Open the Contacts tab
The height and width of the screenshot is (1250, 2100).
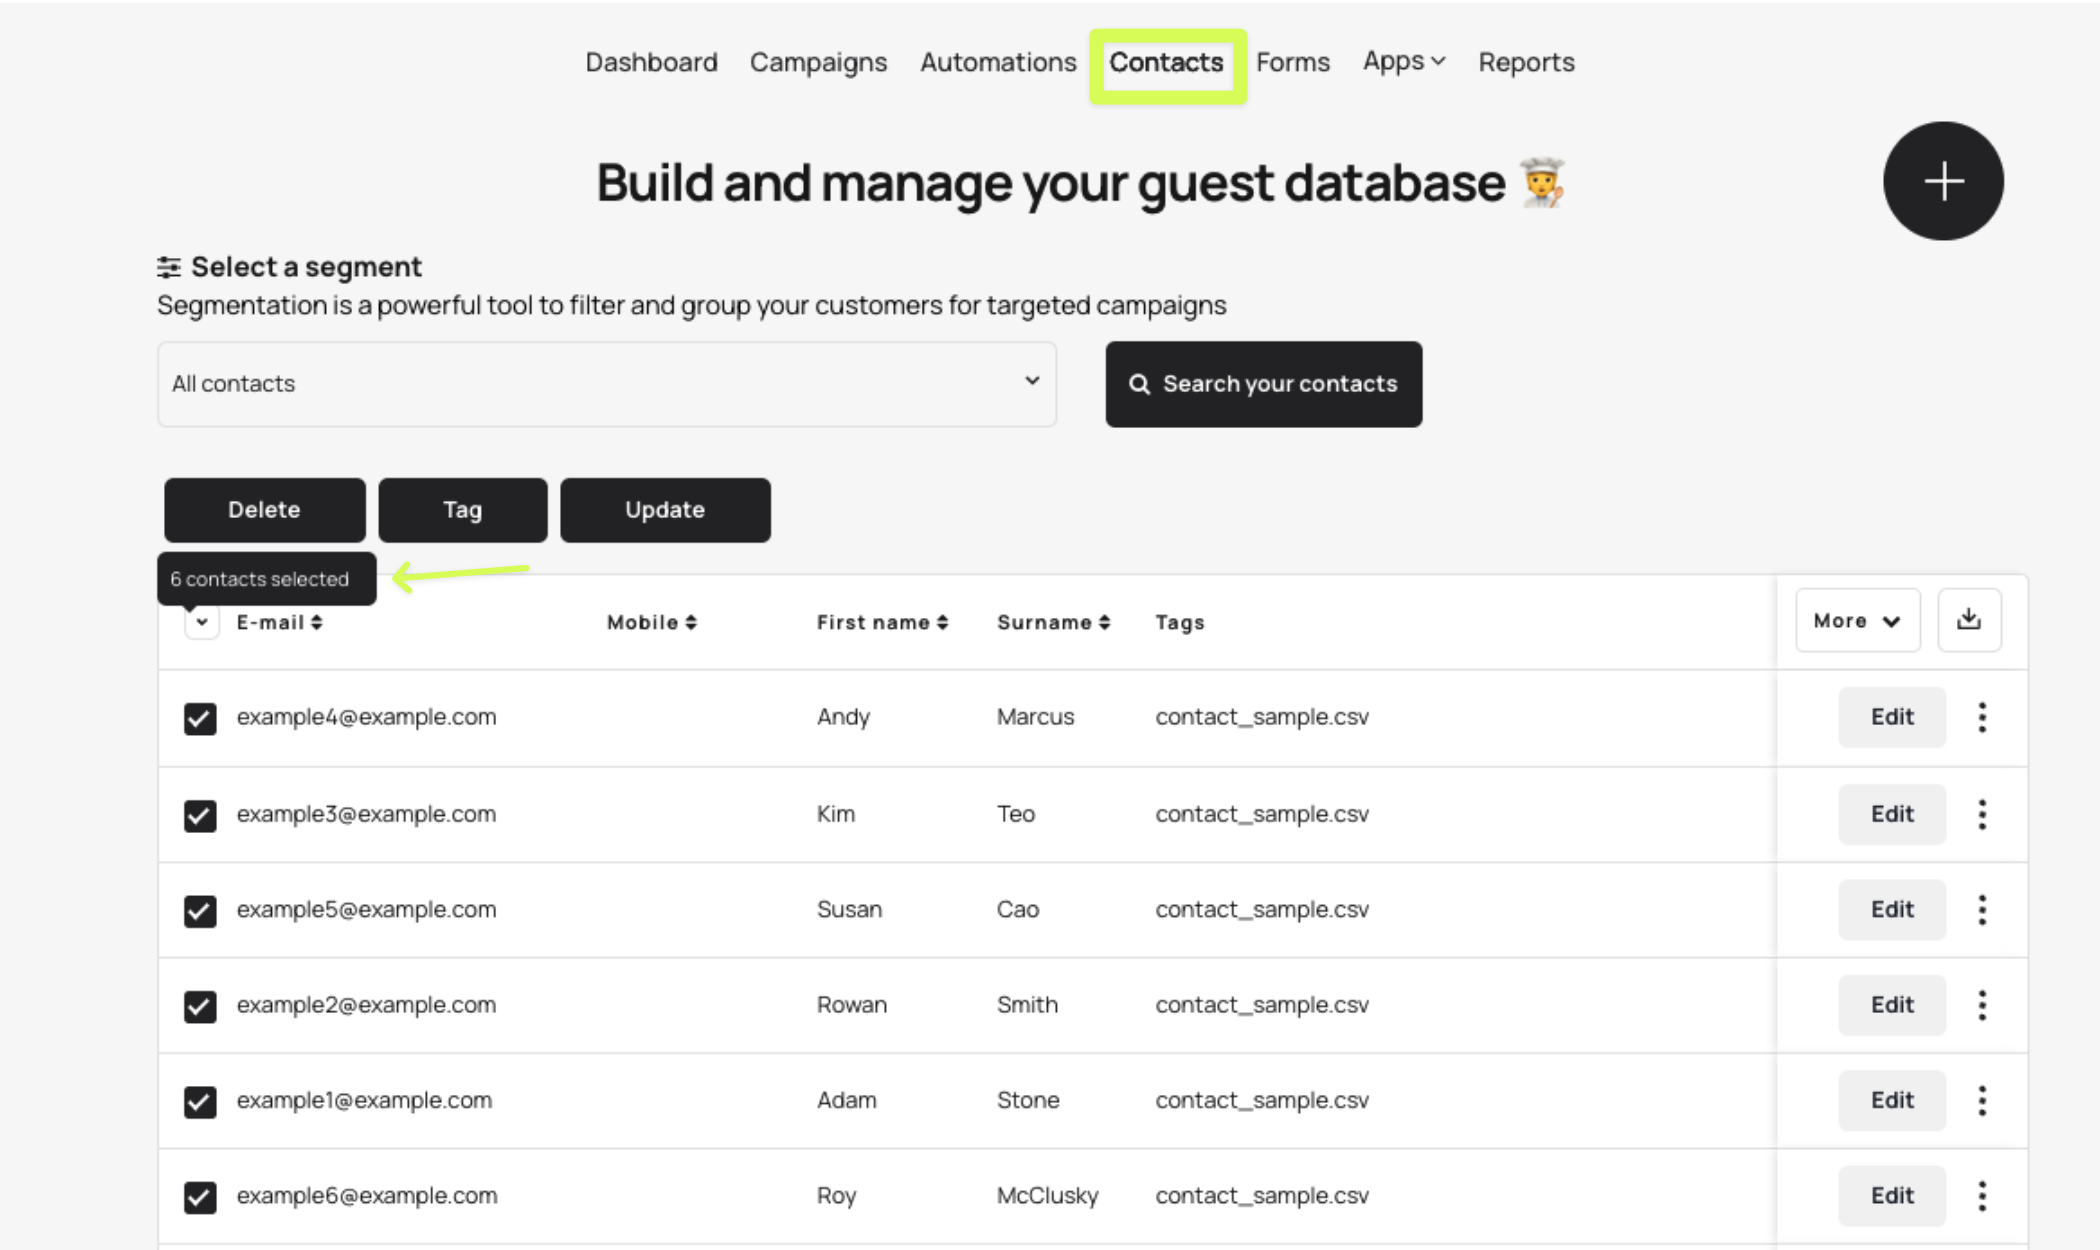pos(1167,62)
